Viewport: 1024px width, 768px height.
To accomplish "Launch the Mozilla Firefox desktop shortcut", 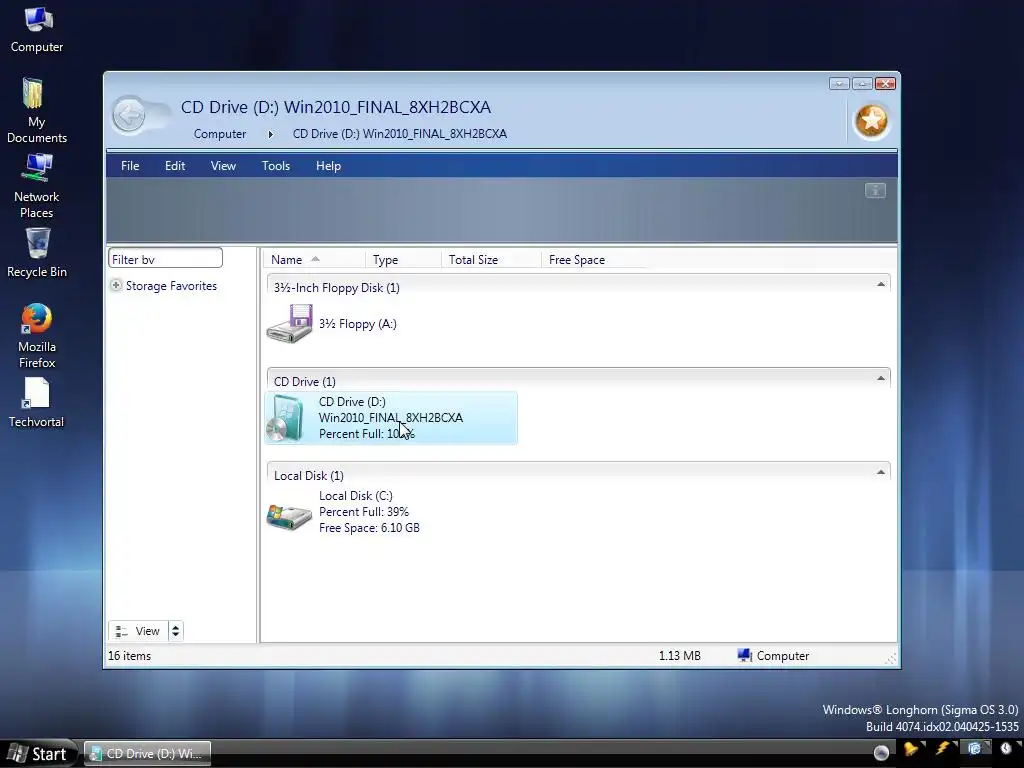I will 37,319.
